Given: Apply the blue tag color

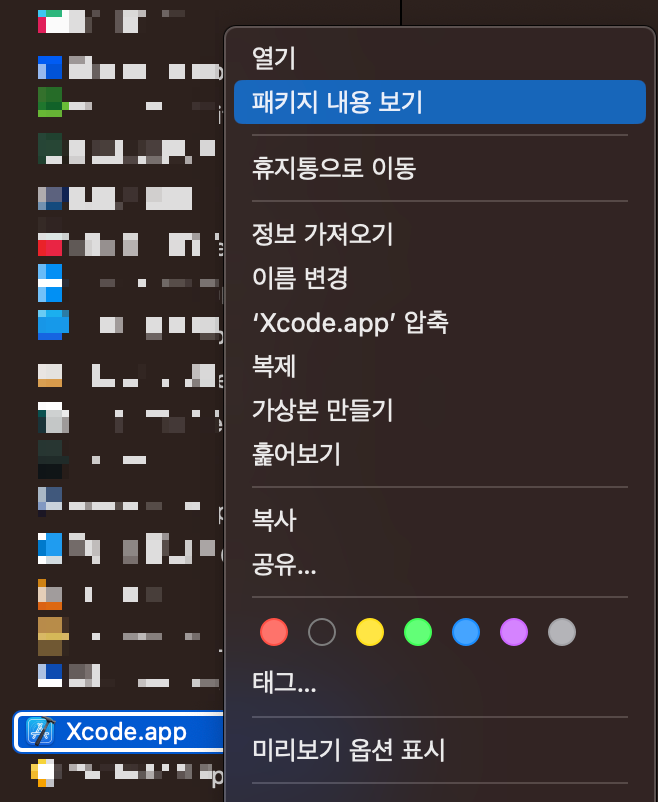Looking at the screenshot, I should 466,632.
